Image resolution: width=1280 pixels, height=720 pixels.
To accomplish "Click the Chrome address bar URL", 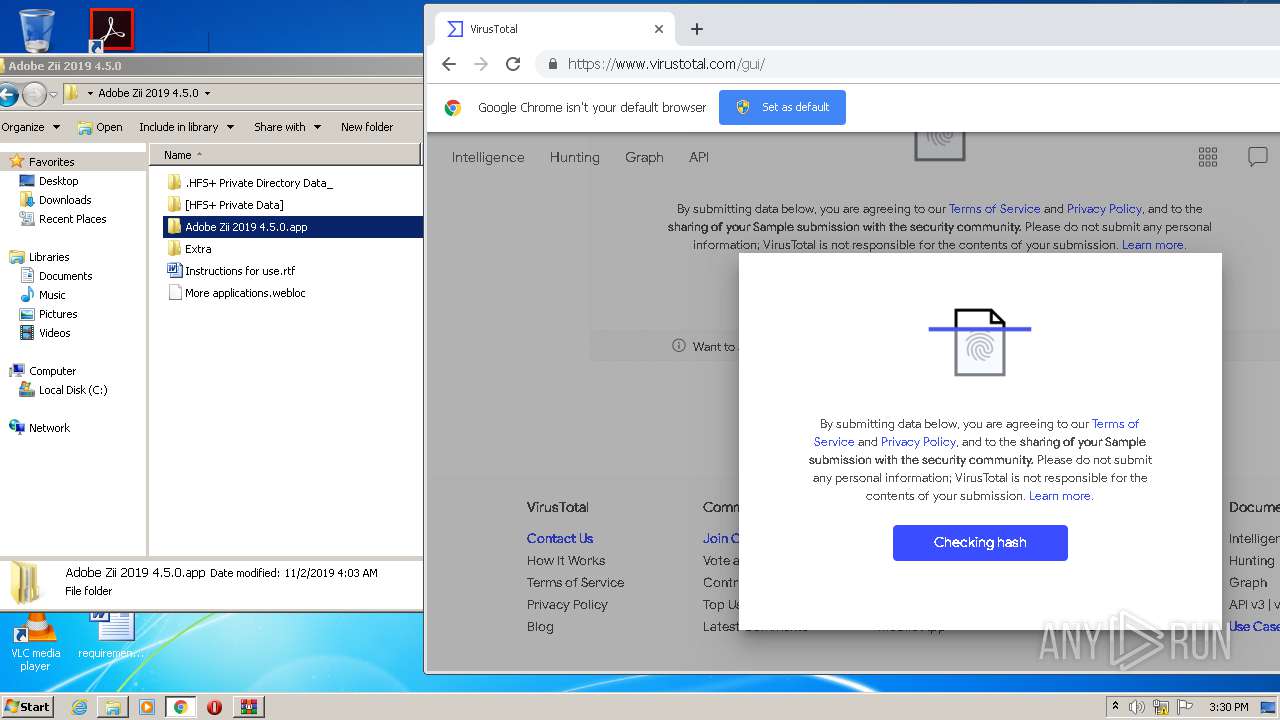I will [x=666, y=64].
